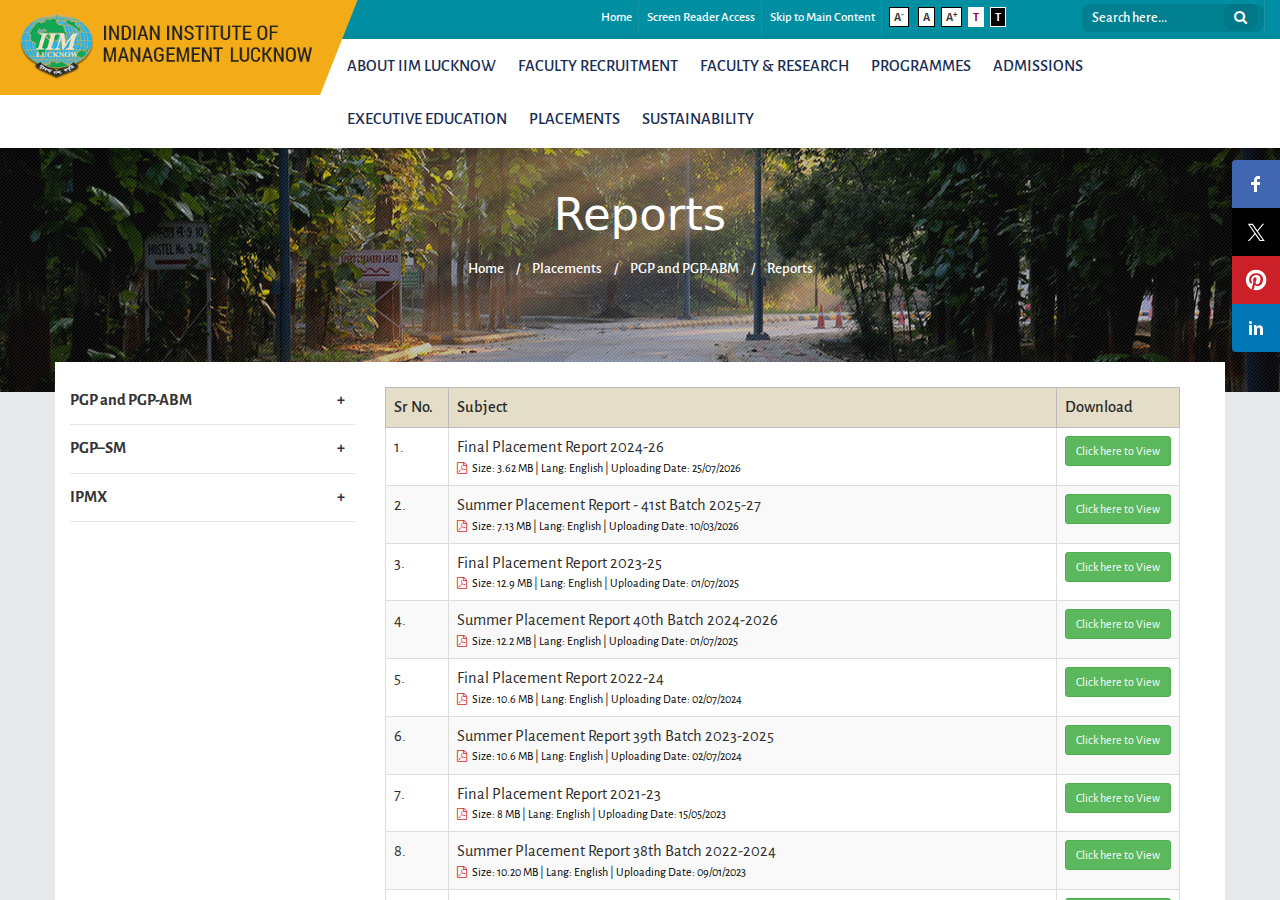This screenshot has height=900, width=1280.
Task: Click Home in breadcrumb trail
Action: [486, 268]
